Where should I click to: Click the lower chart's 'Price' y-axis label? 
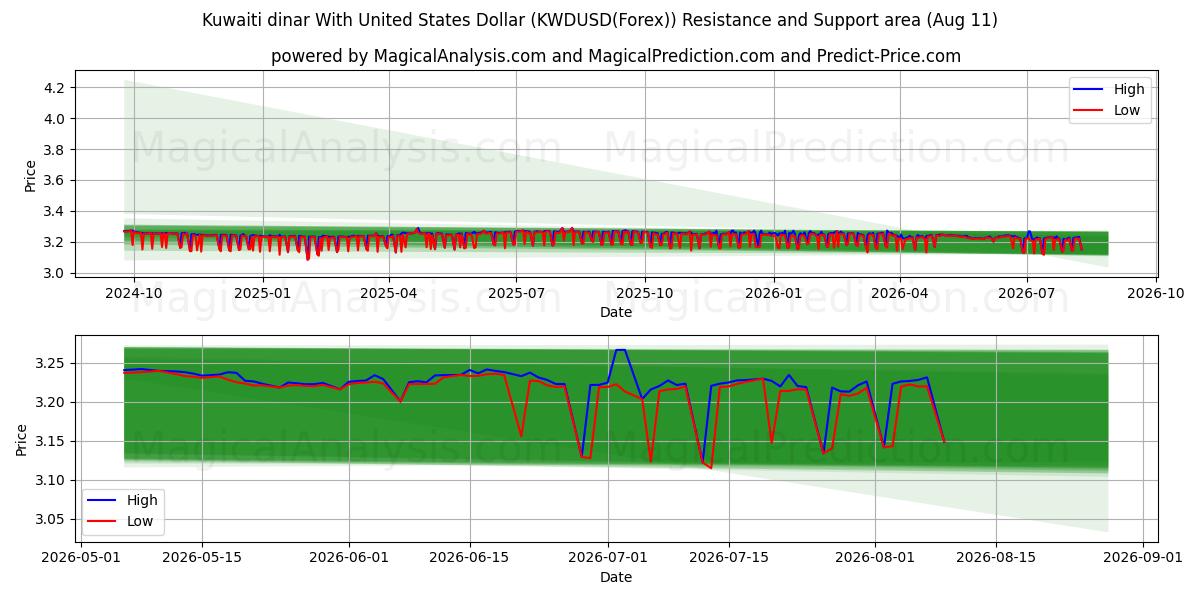click(x=22, y=440)
